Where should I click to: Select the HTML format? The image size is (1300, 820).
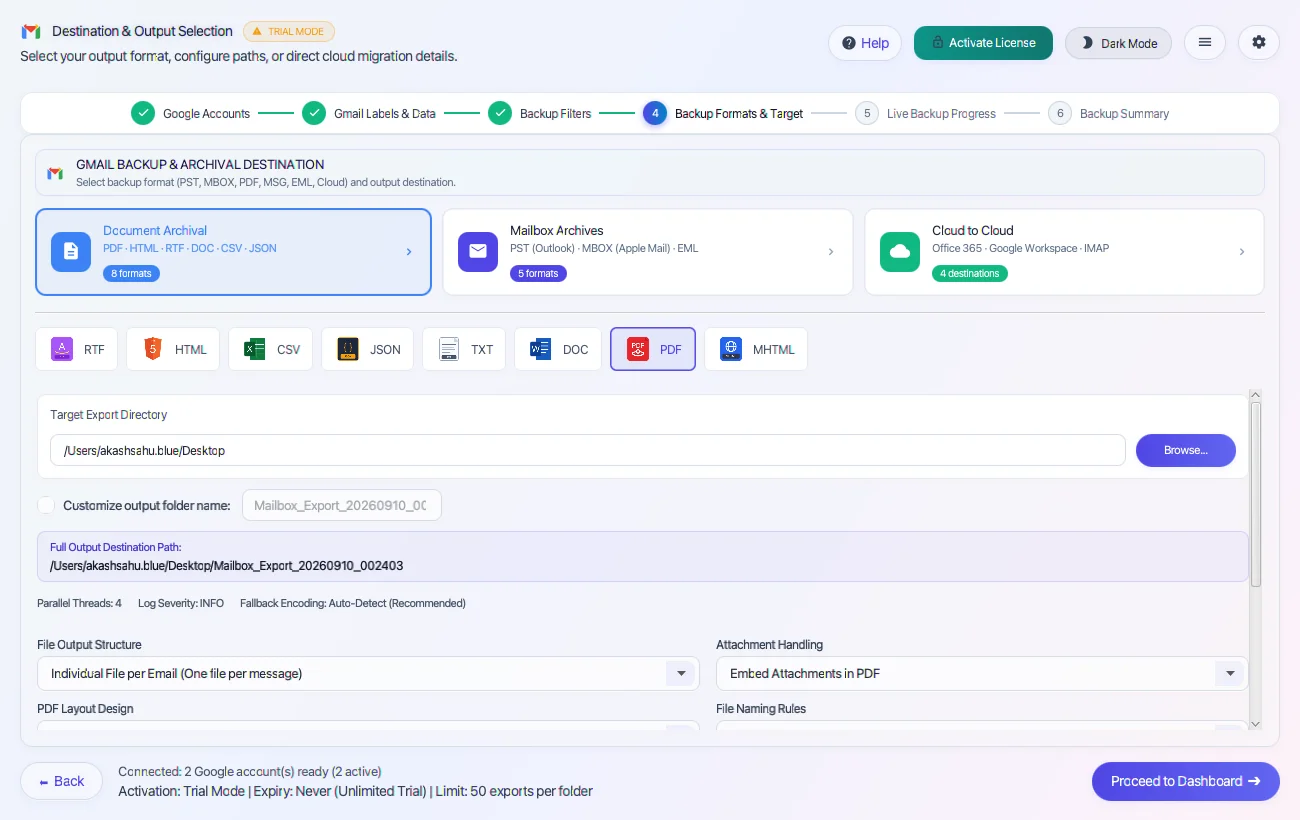point(175,349)
